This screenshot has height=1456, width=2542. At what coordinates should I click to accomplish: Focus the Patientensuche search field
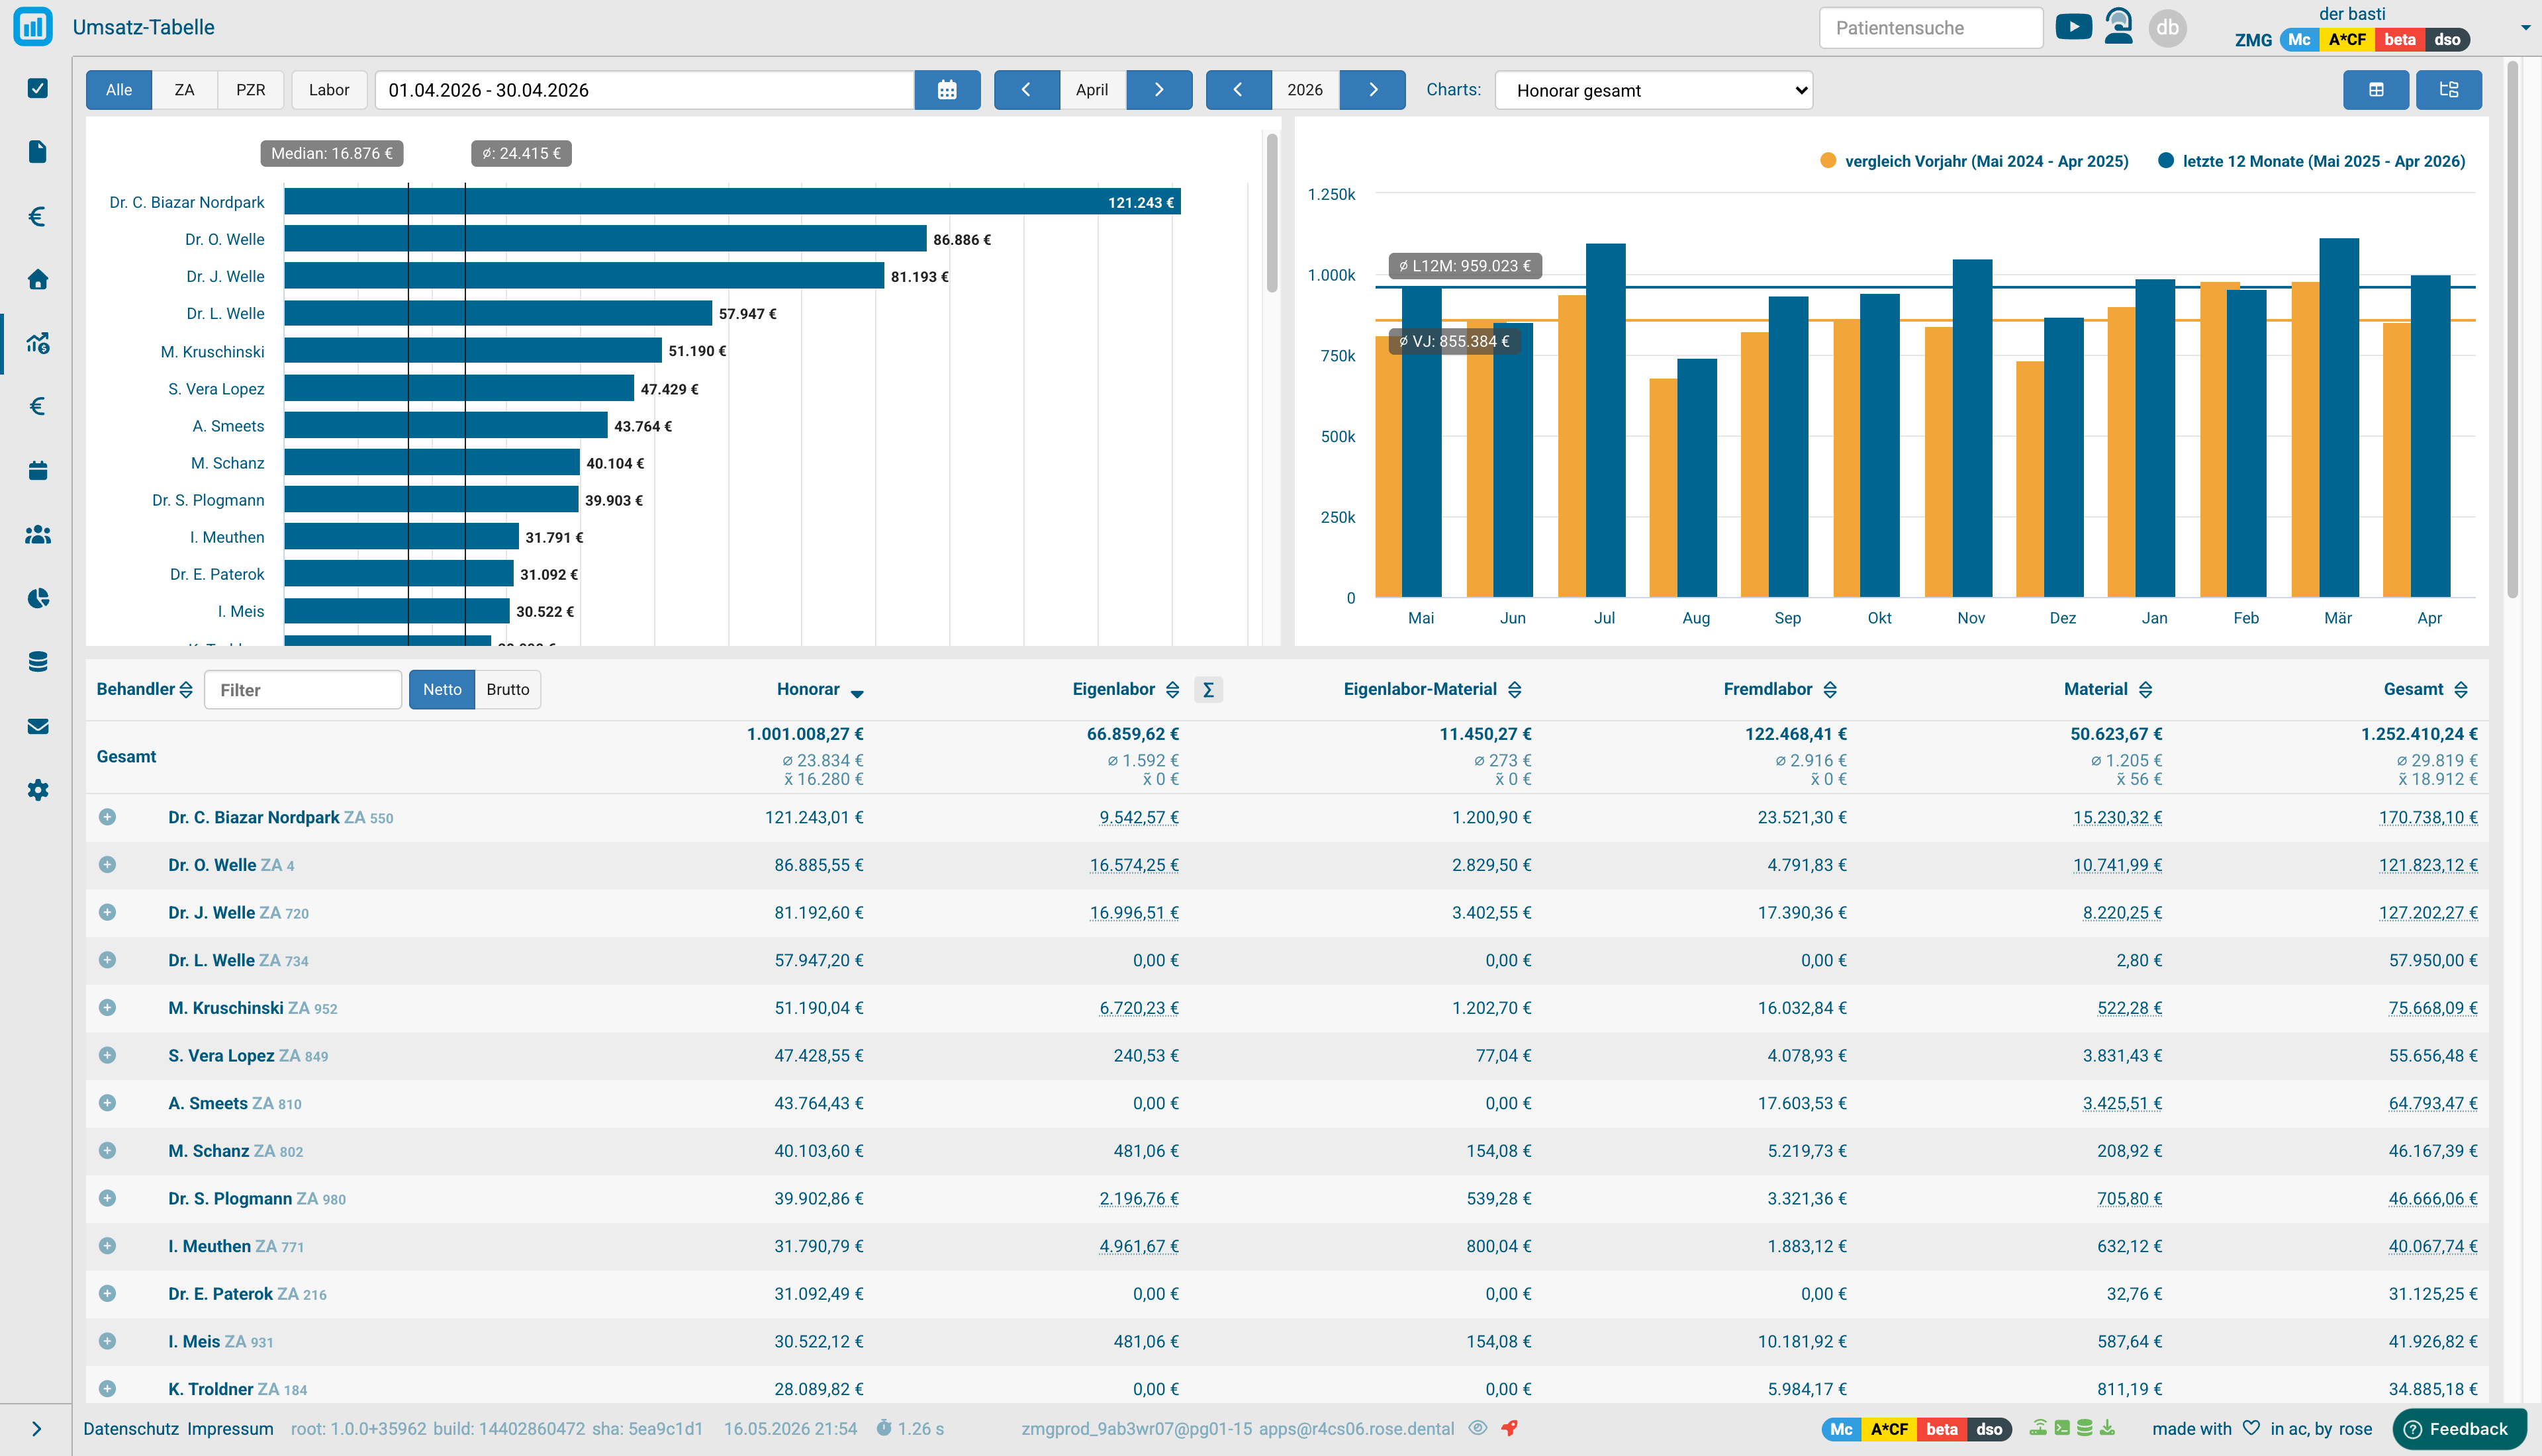1931,27
